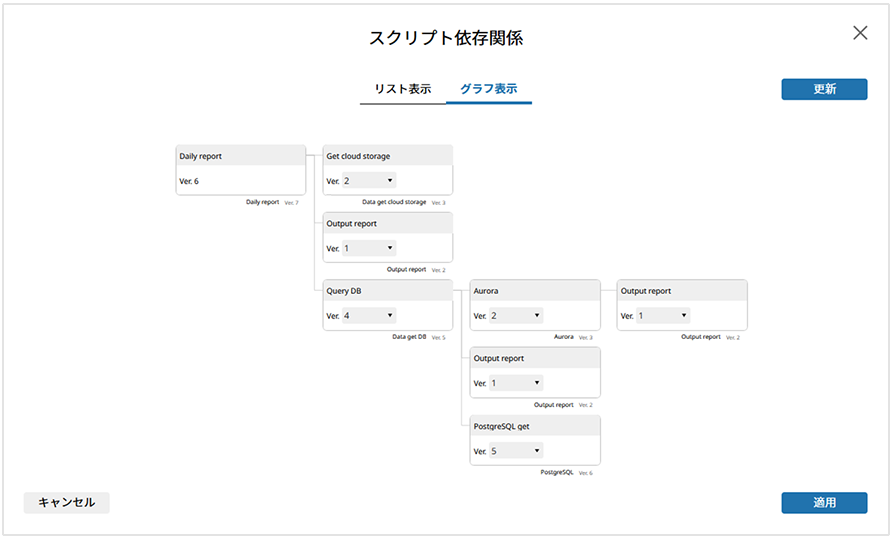Select the グラフ表示 tab
892x540 pixels.
(488, 89)
